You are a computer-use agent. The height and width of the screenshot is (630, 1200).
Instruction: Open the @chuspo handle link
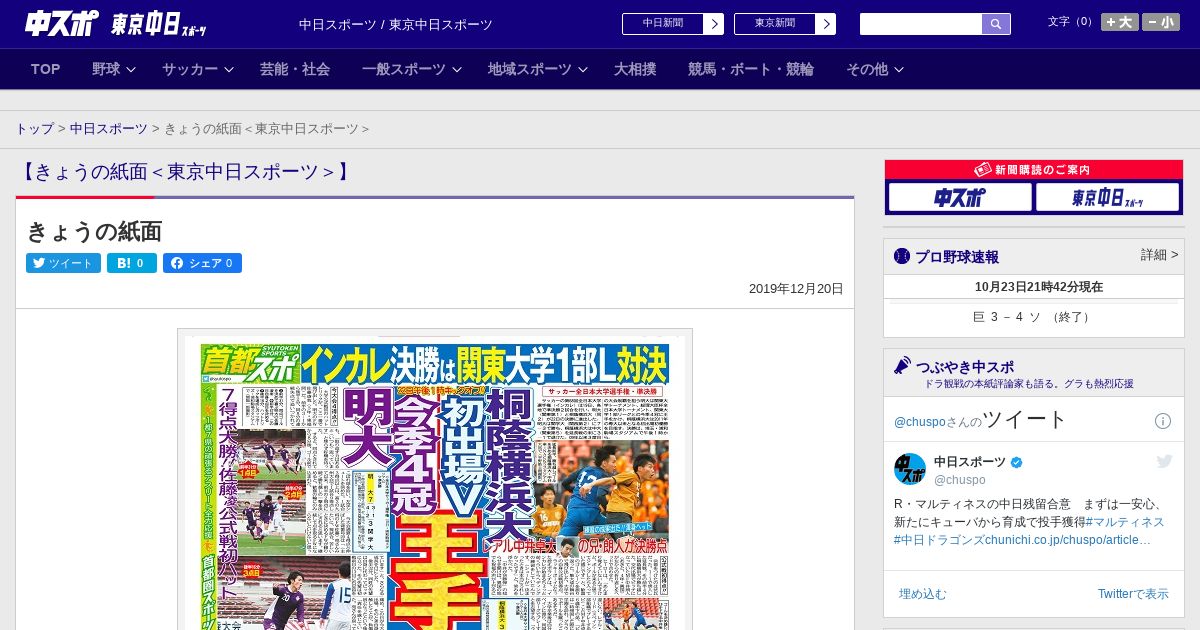[x=959, y=480]
